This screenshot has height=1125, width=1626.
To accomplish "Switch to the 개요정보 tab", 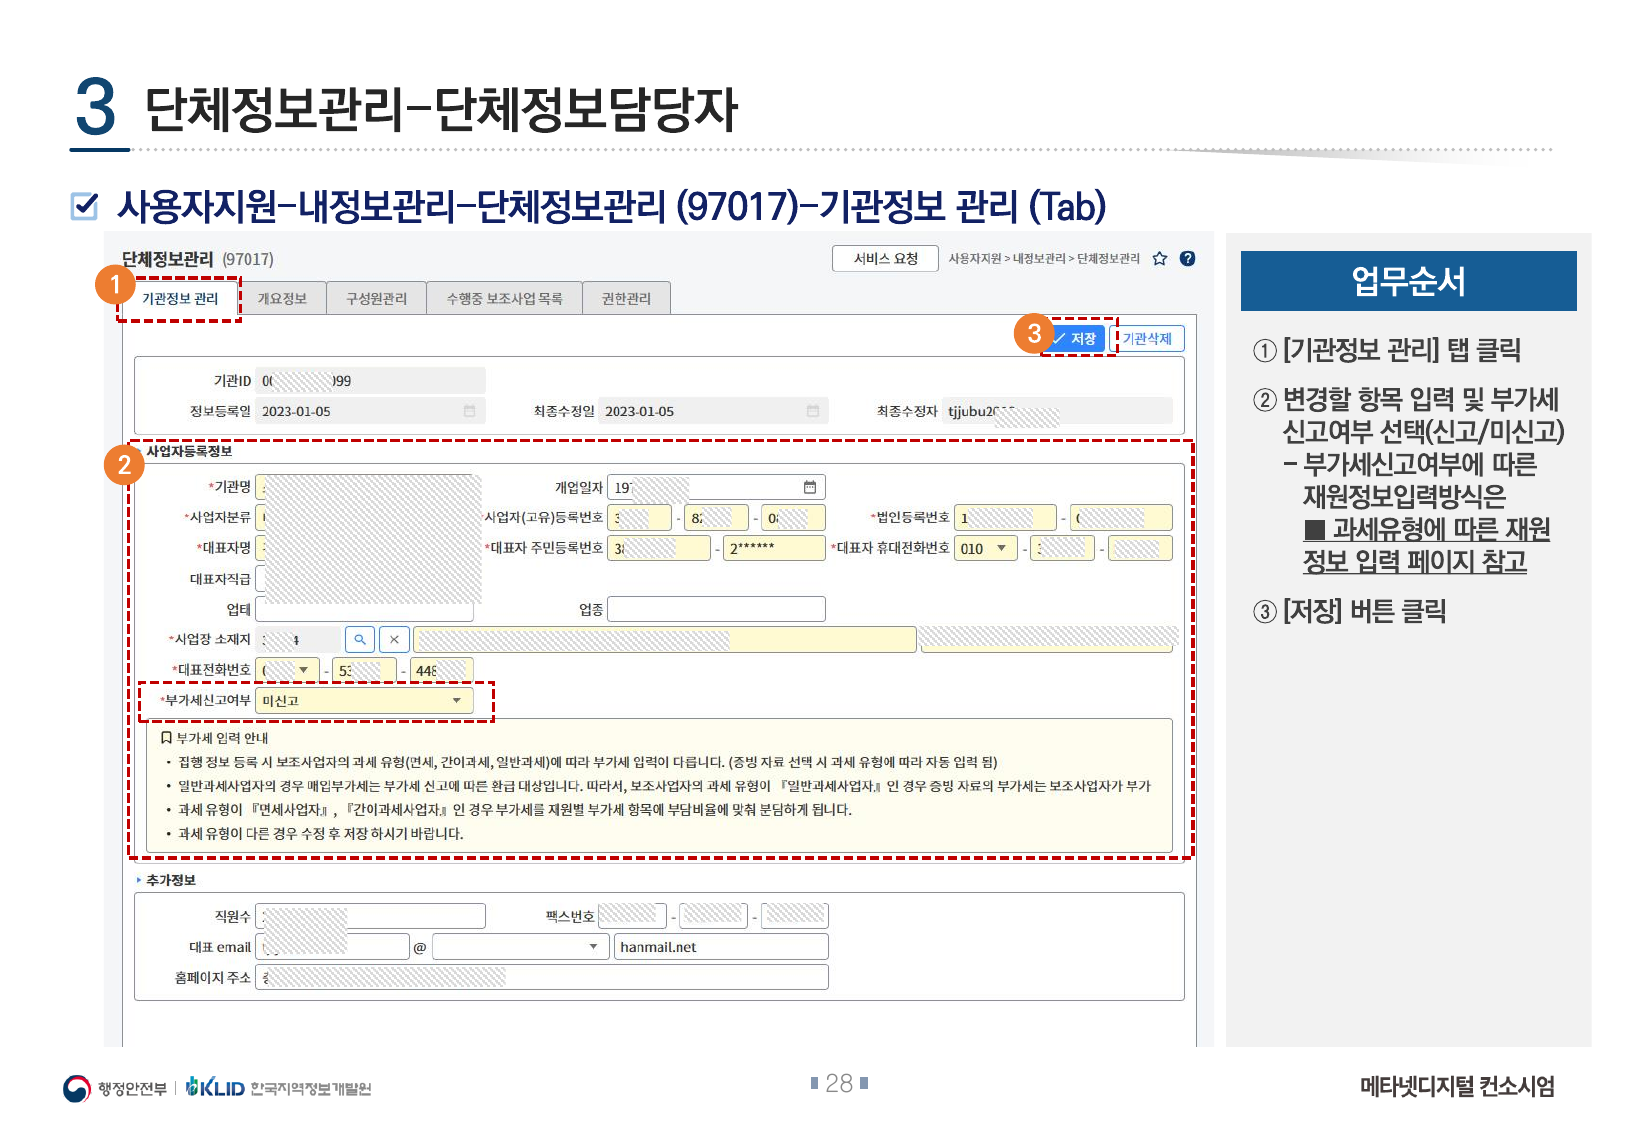I will tap(282, 299).
